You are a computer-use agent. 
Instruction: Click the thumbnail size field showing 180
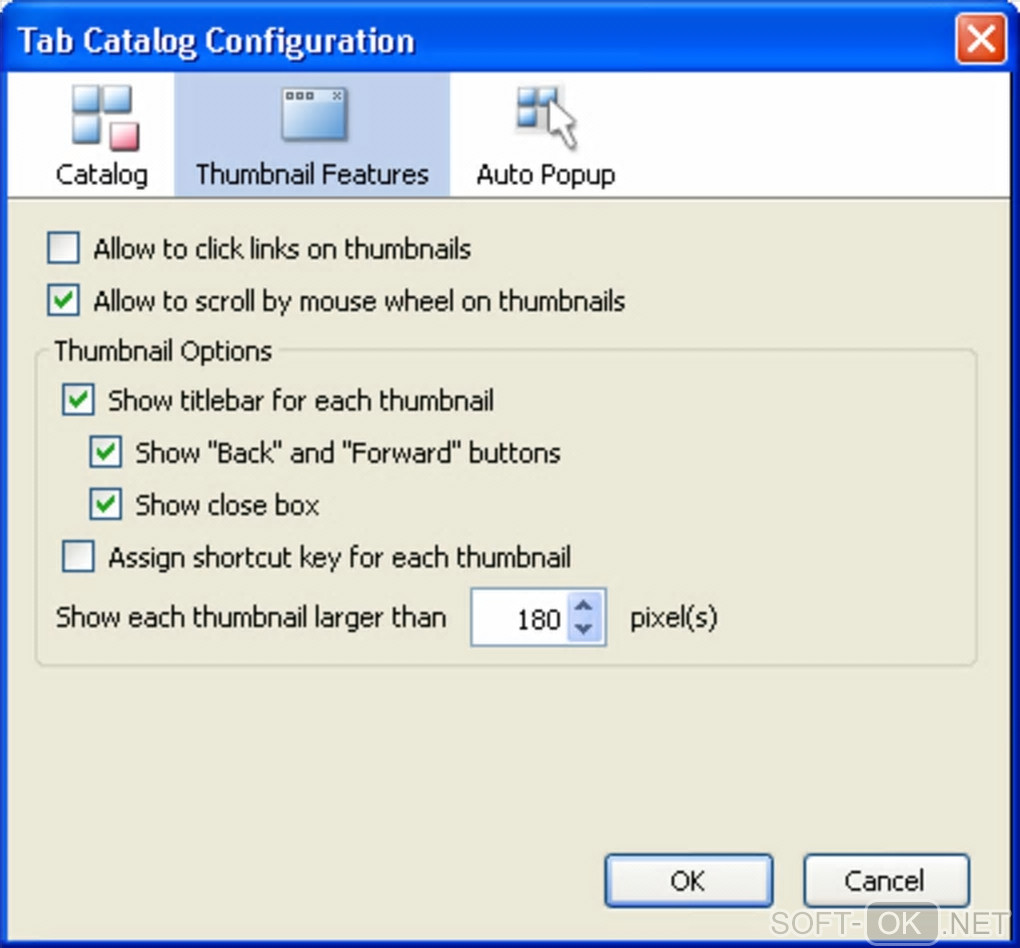click(x=520, y=619)
